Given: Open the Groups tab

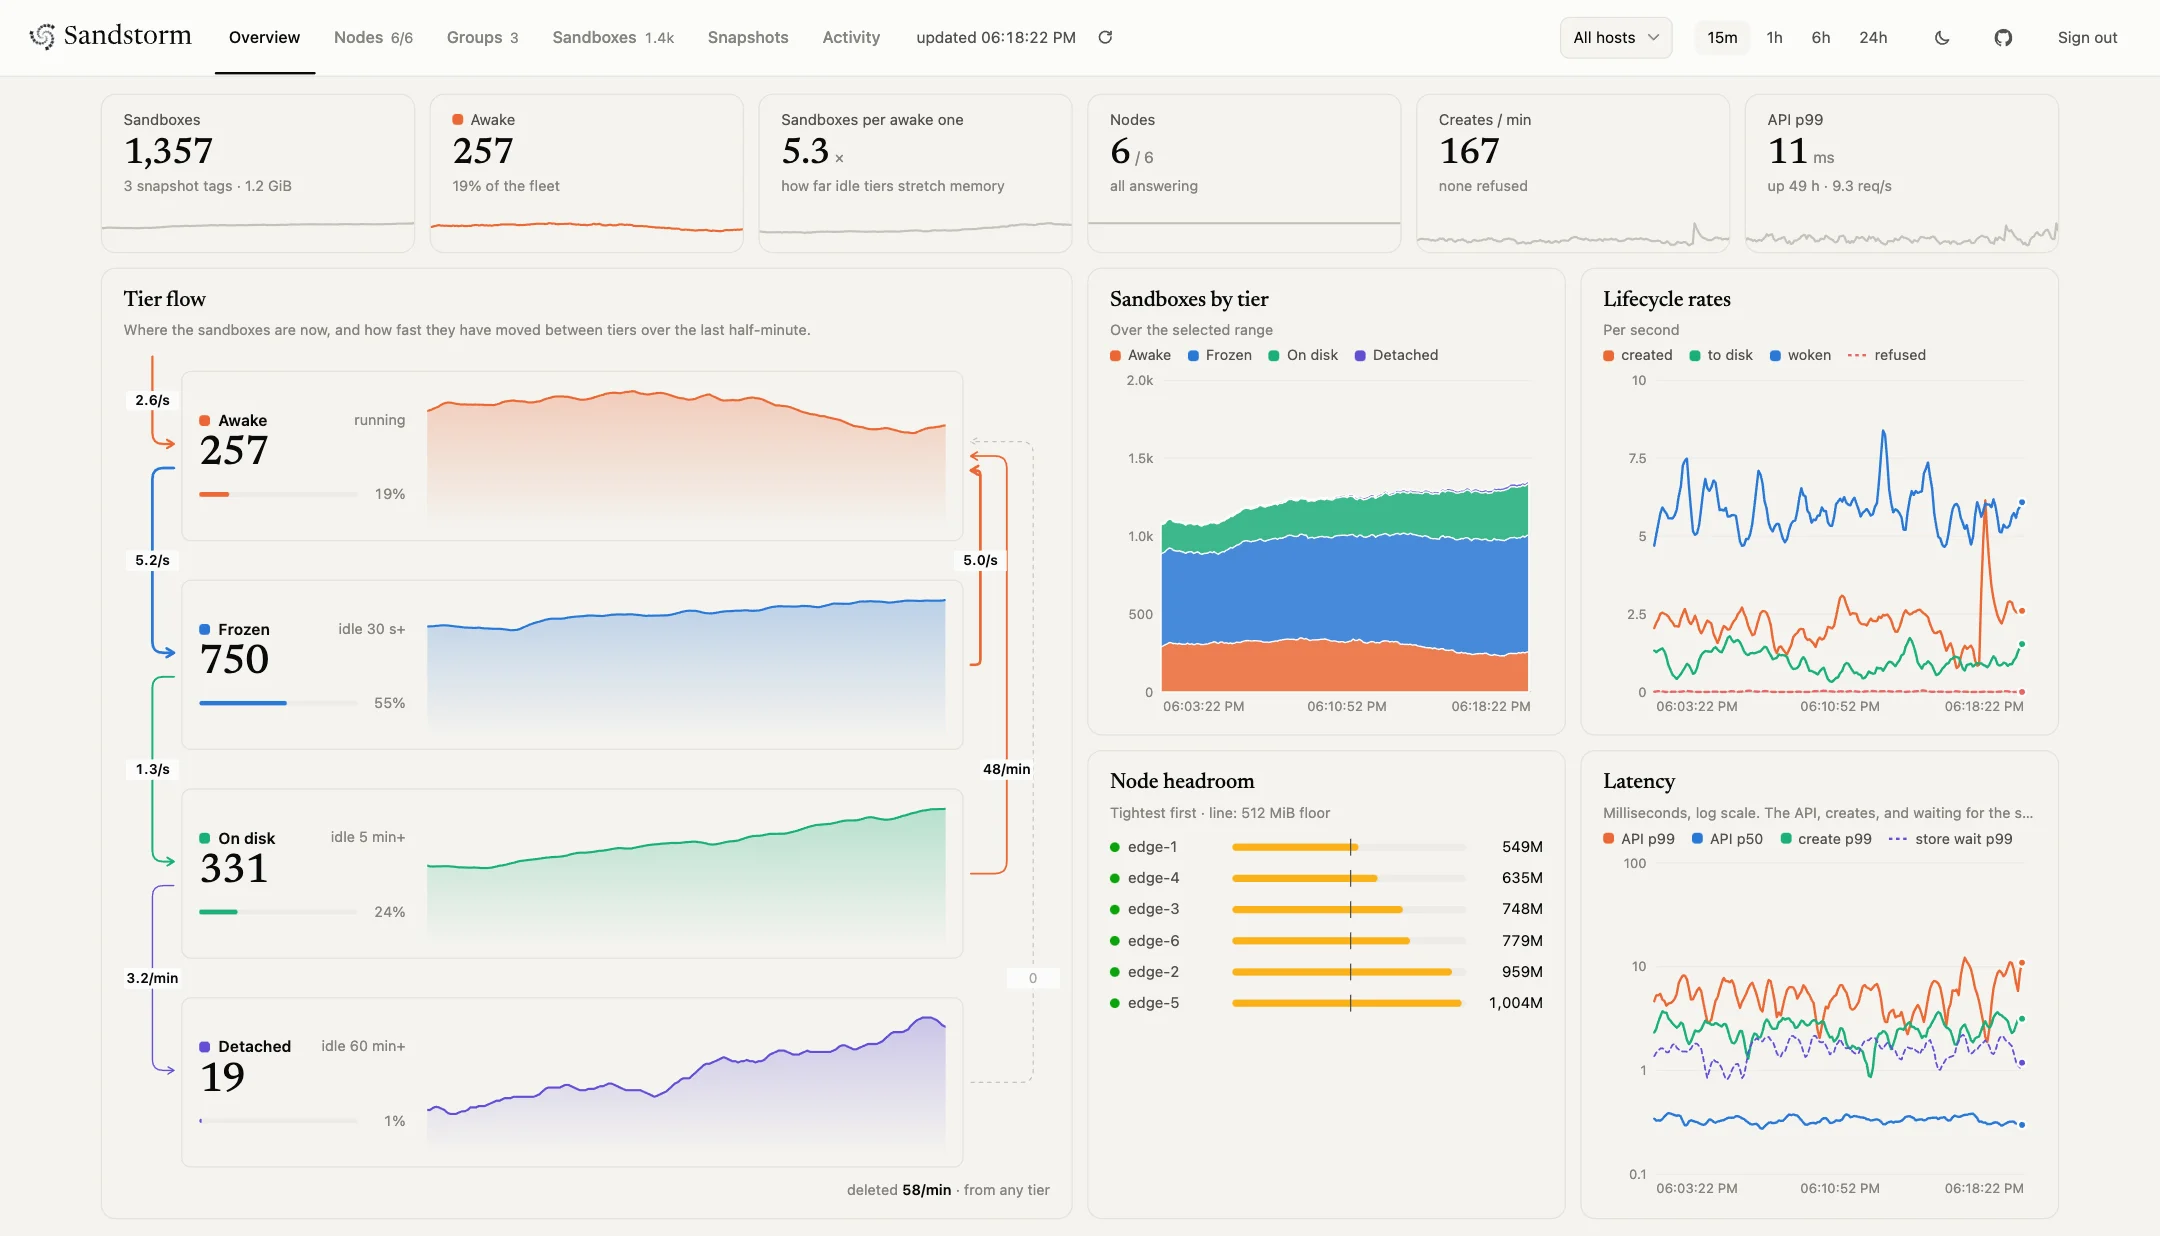Looking at the screenshot, I should coord(482,37).
